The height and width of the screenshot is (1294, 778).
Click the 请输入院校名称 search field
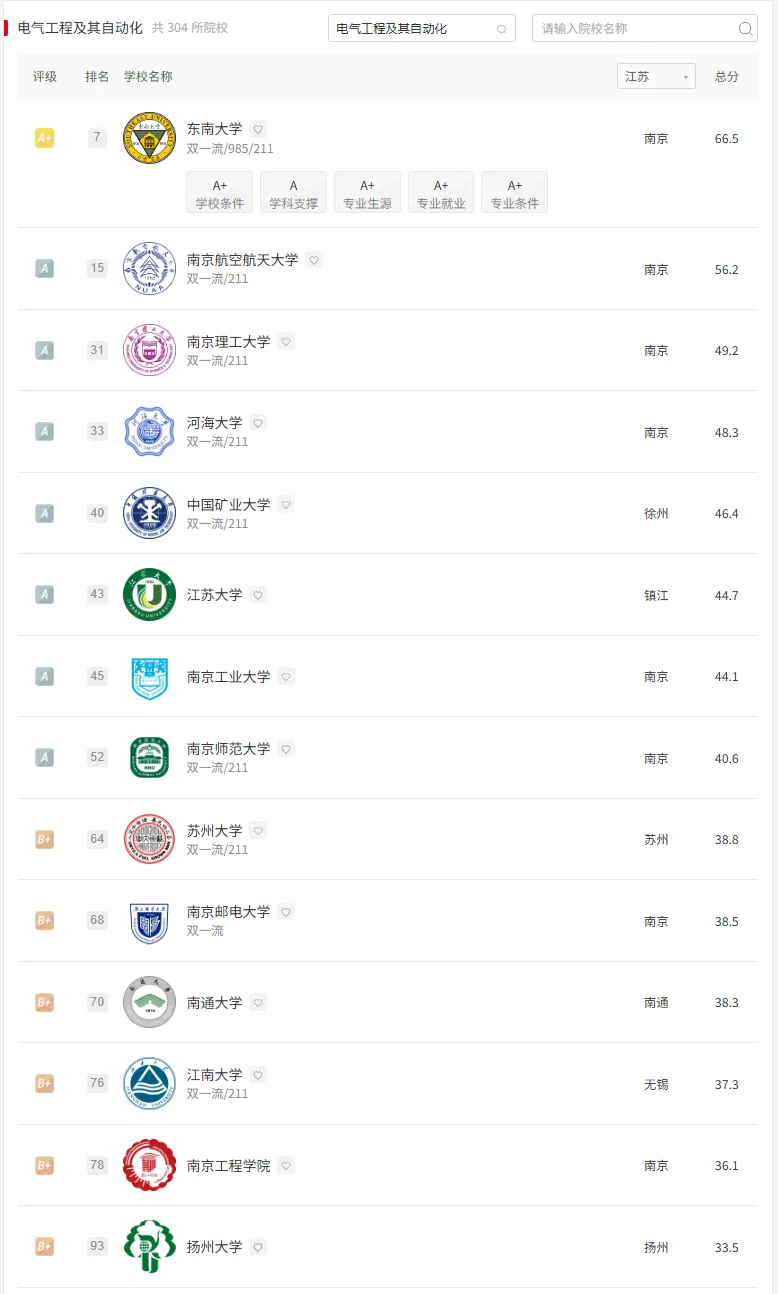[x=635, y=29]
